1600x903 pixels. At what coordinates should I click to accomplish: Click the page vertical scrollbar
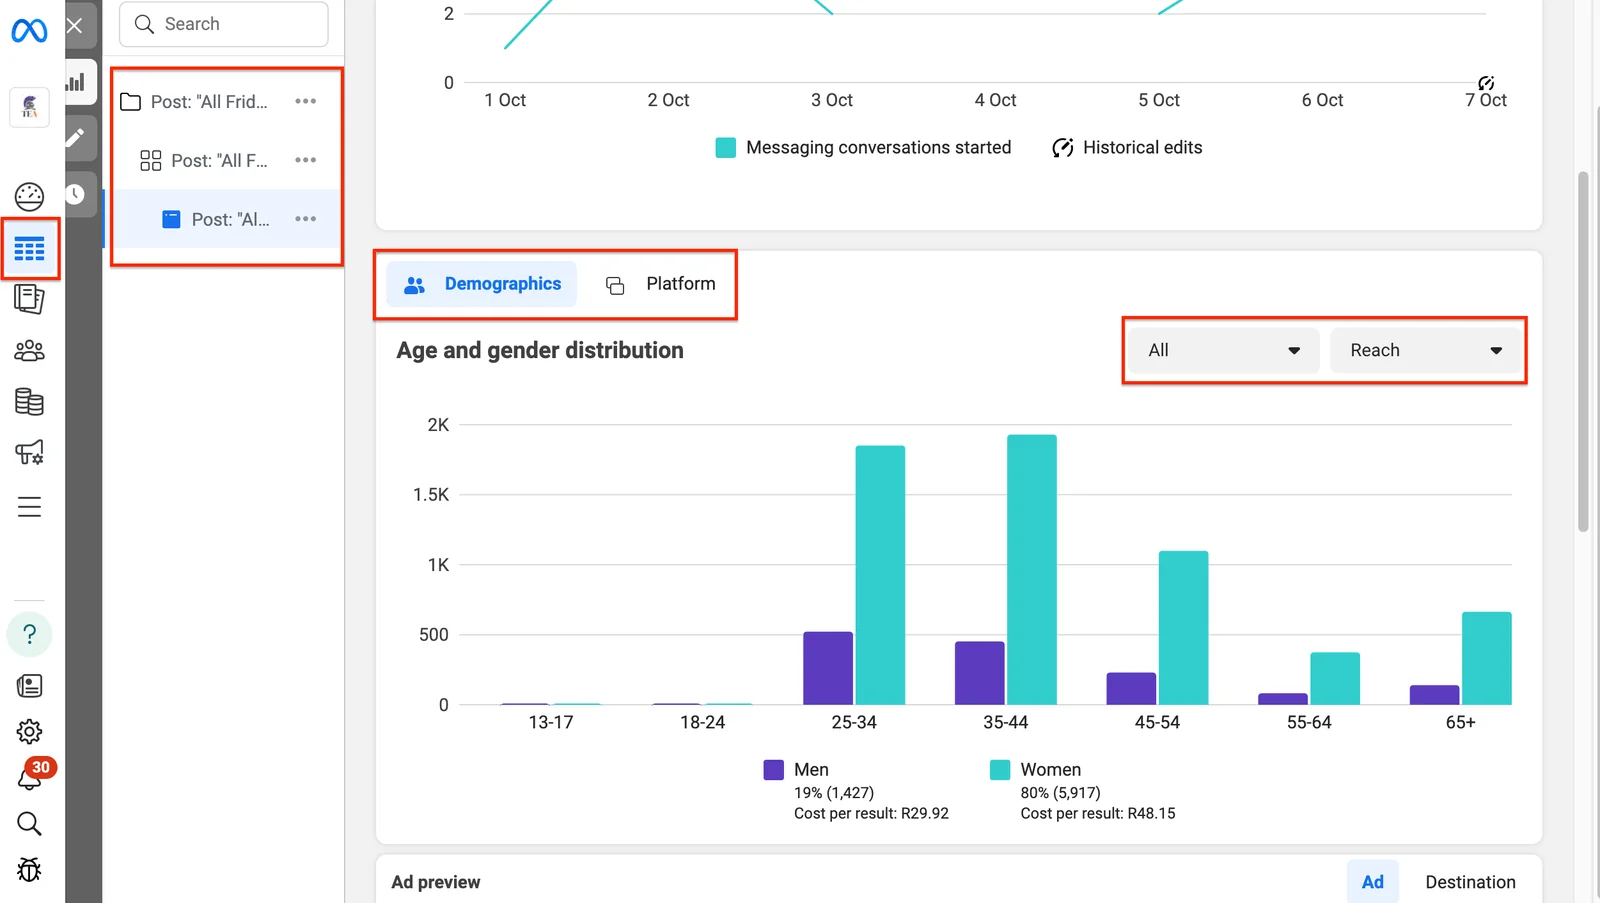pyautogui.click(x=1583, y=352)
